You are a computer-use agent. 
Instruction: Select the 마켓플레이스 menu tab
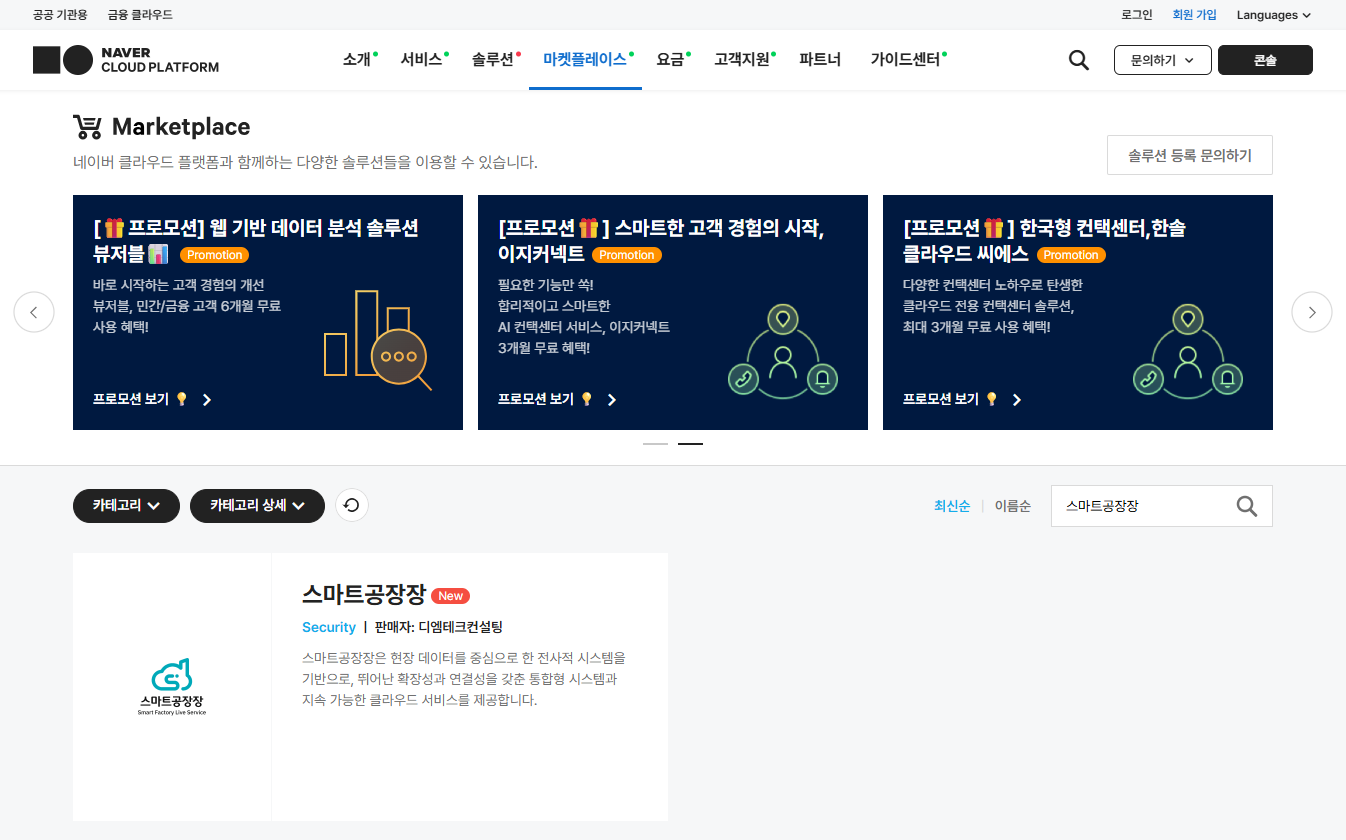coord(585,59)
